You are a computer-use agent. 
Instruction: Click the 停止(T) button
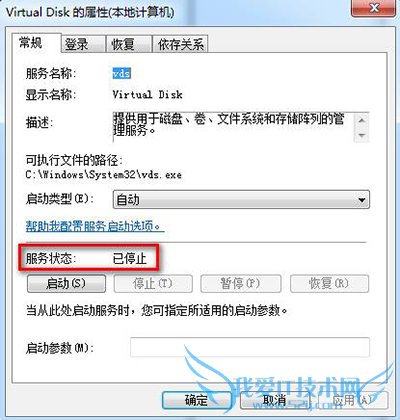pyautogui.click(x=153, y=284)
